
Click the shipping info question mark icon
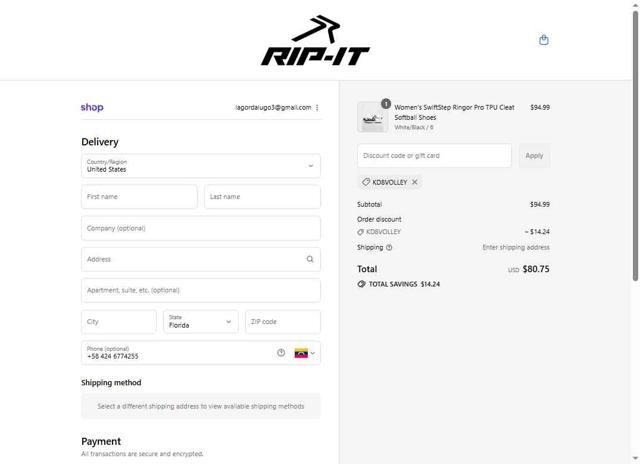pos(389,247)
